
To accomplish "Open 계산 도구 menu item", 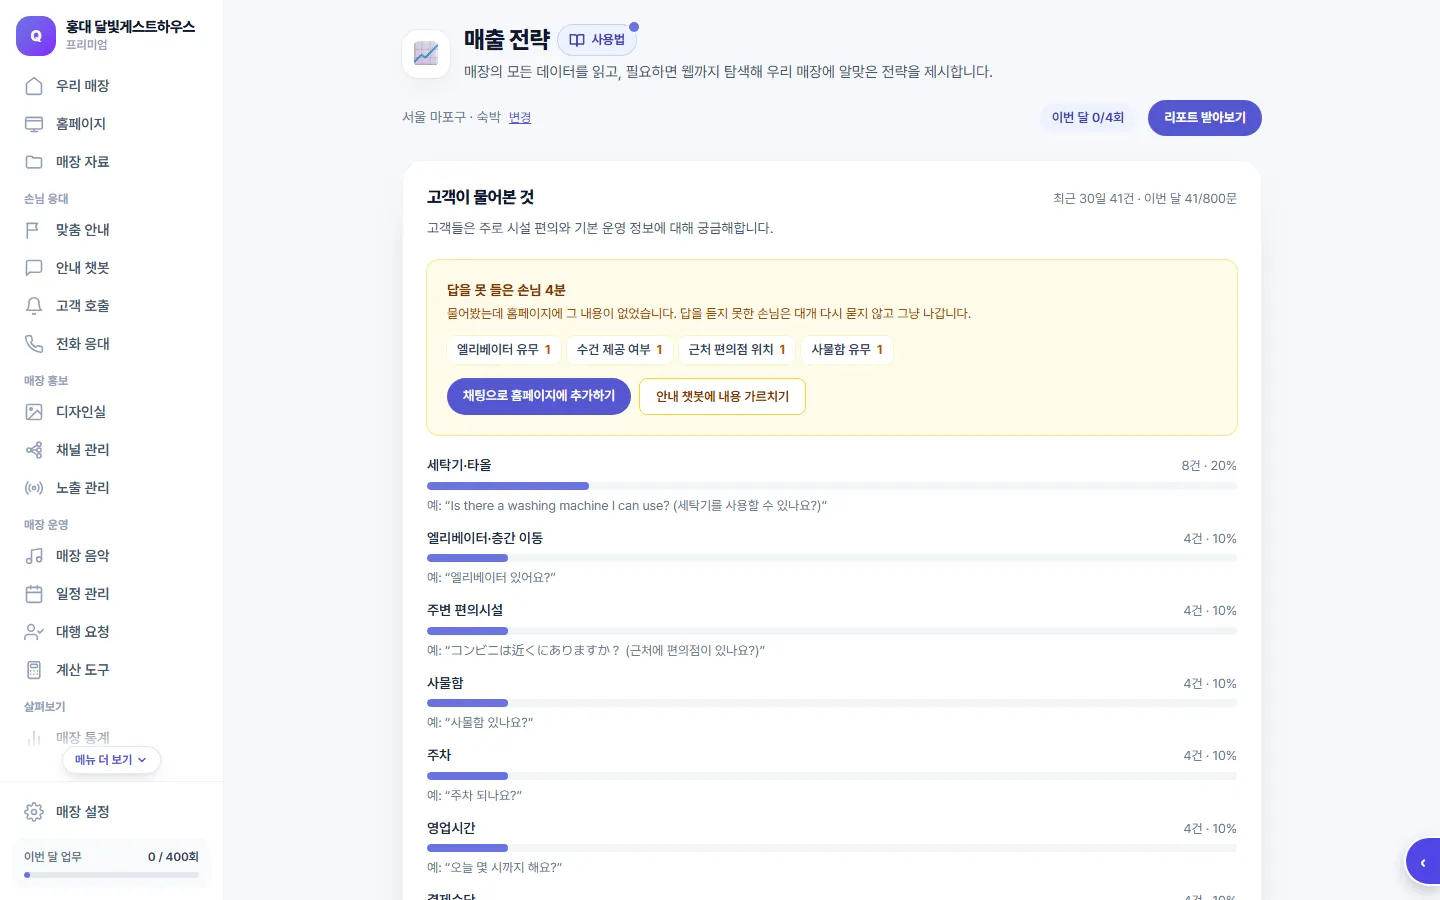I will (x=112, y=670).
